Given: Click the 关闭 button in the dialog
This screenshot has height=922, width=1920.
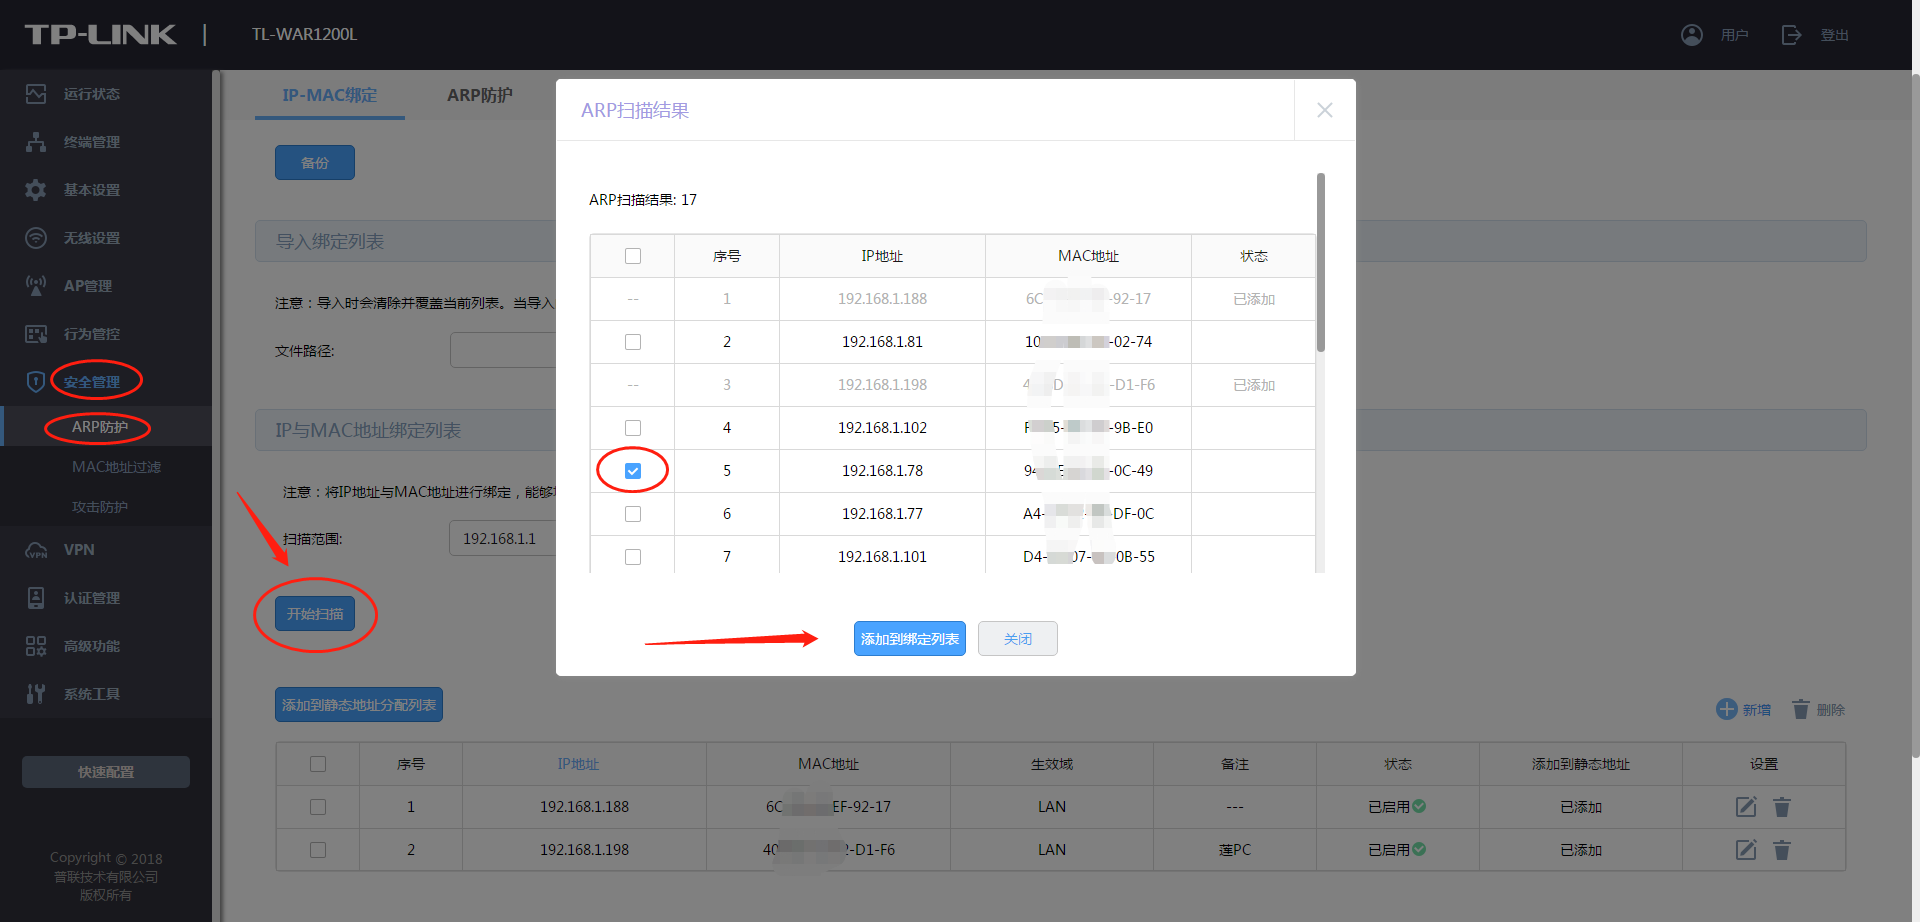Looking at the screenshot, I should (1017, 639).
